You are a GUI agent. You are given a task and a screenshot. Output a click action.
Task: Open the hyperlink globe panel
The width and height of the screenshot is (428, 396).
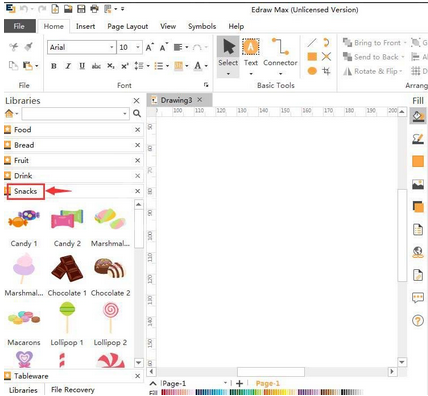pos(418,252)
